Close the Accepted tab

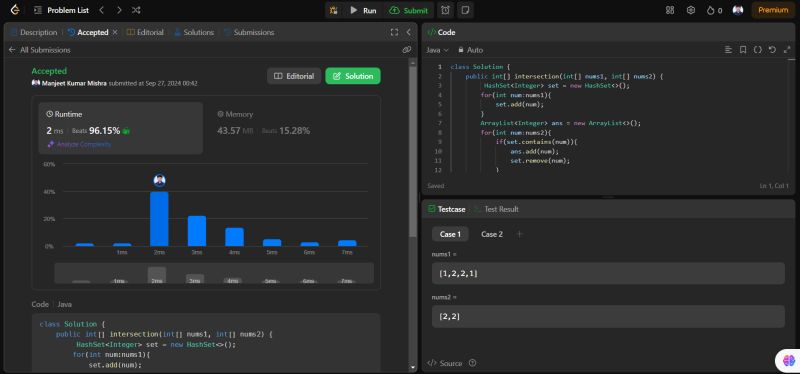(x=115, y=32)
